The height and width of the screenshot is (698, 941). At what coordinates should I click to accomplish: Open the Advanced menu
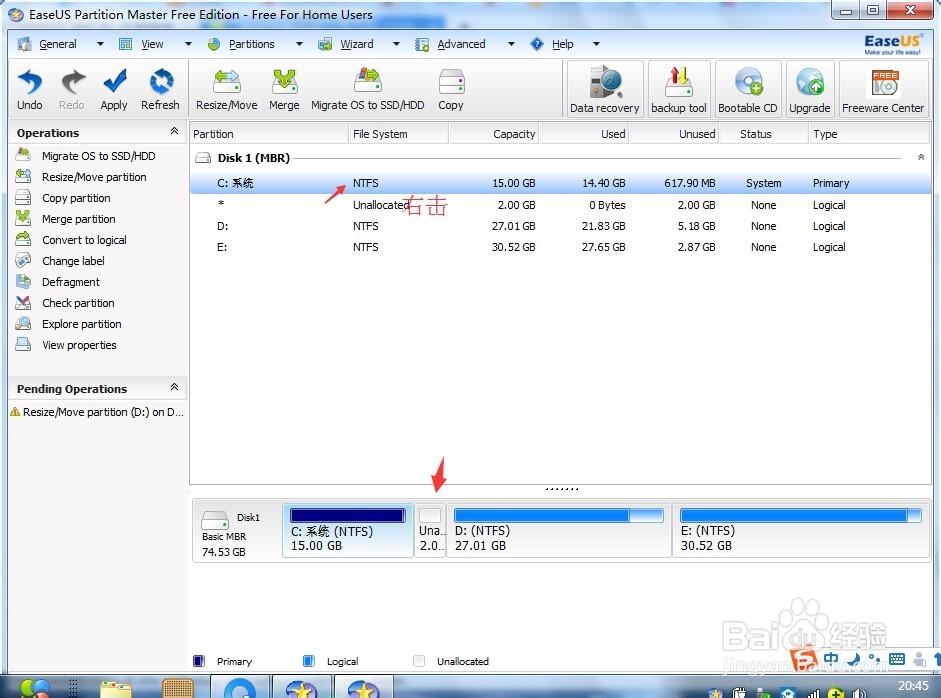click(x=461, y=44)
